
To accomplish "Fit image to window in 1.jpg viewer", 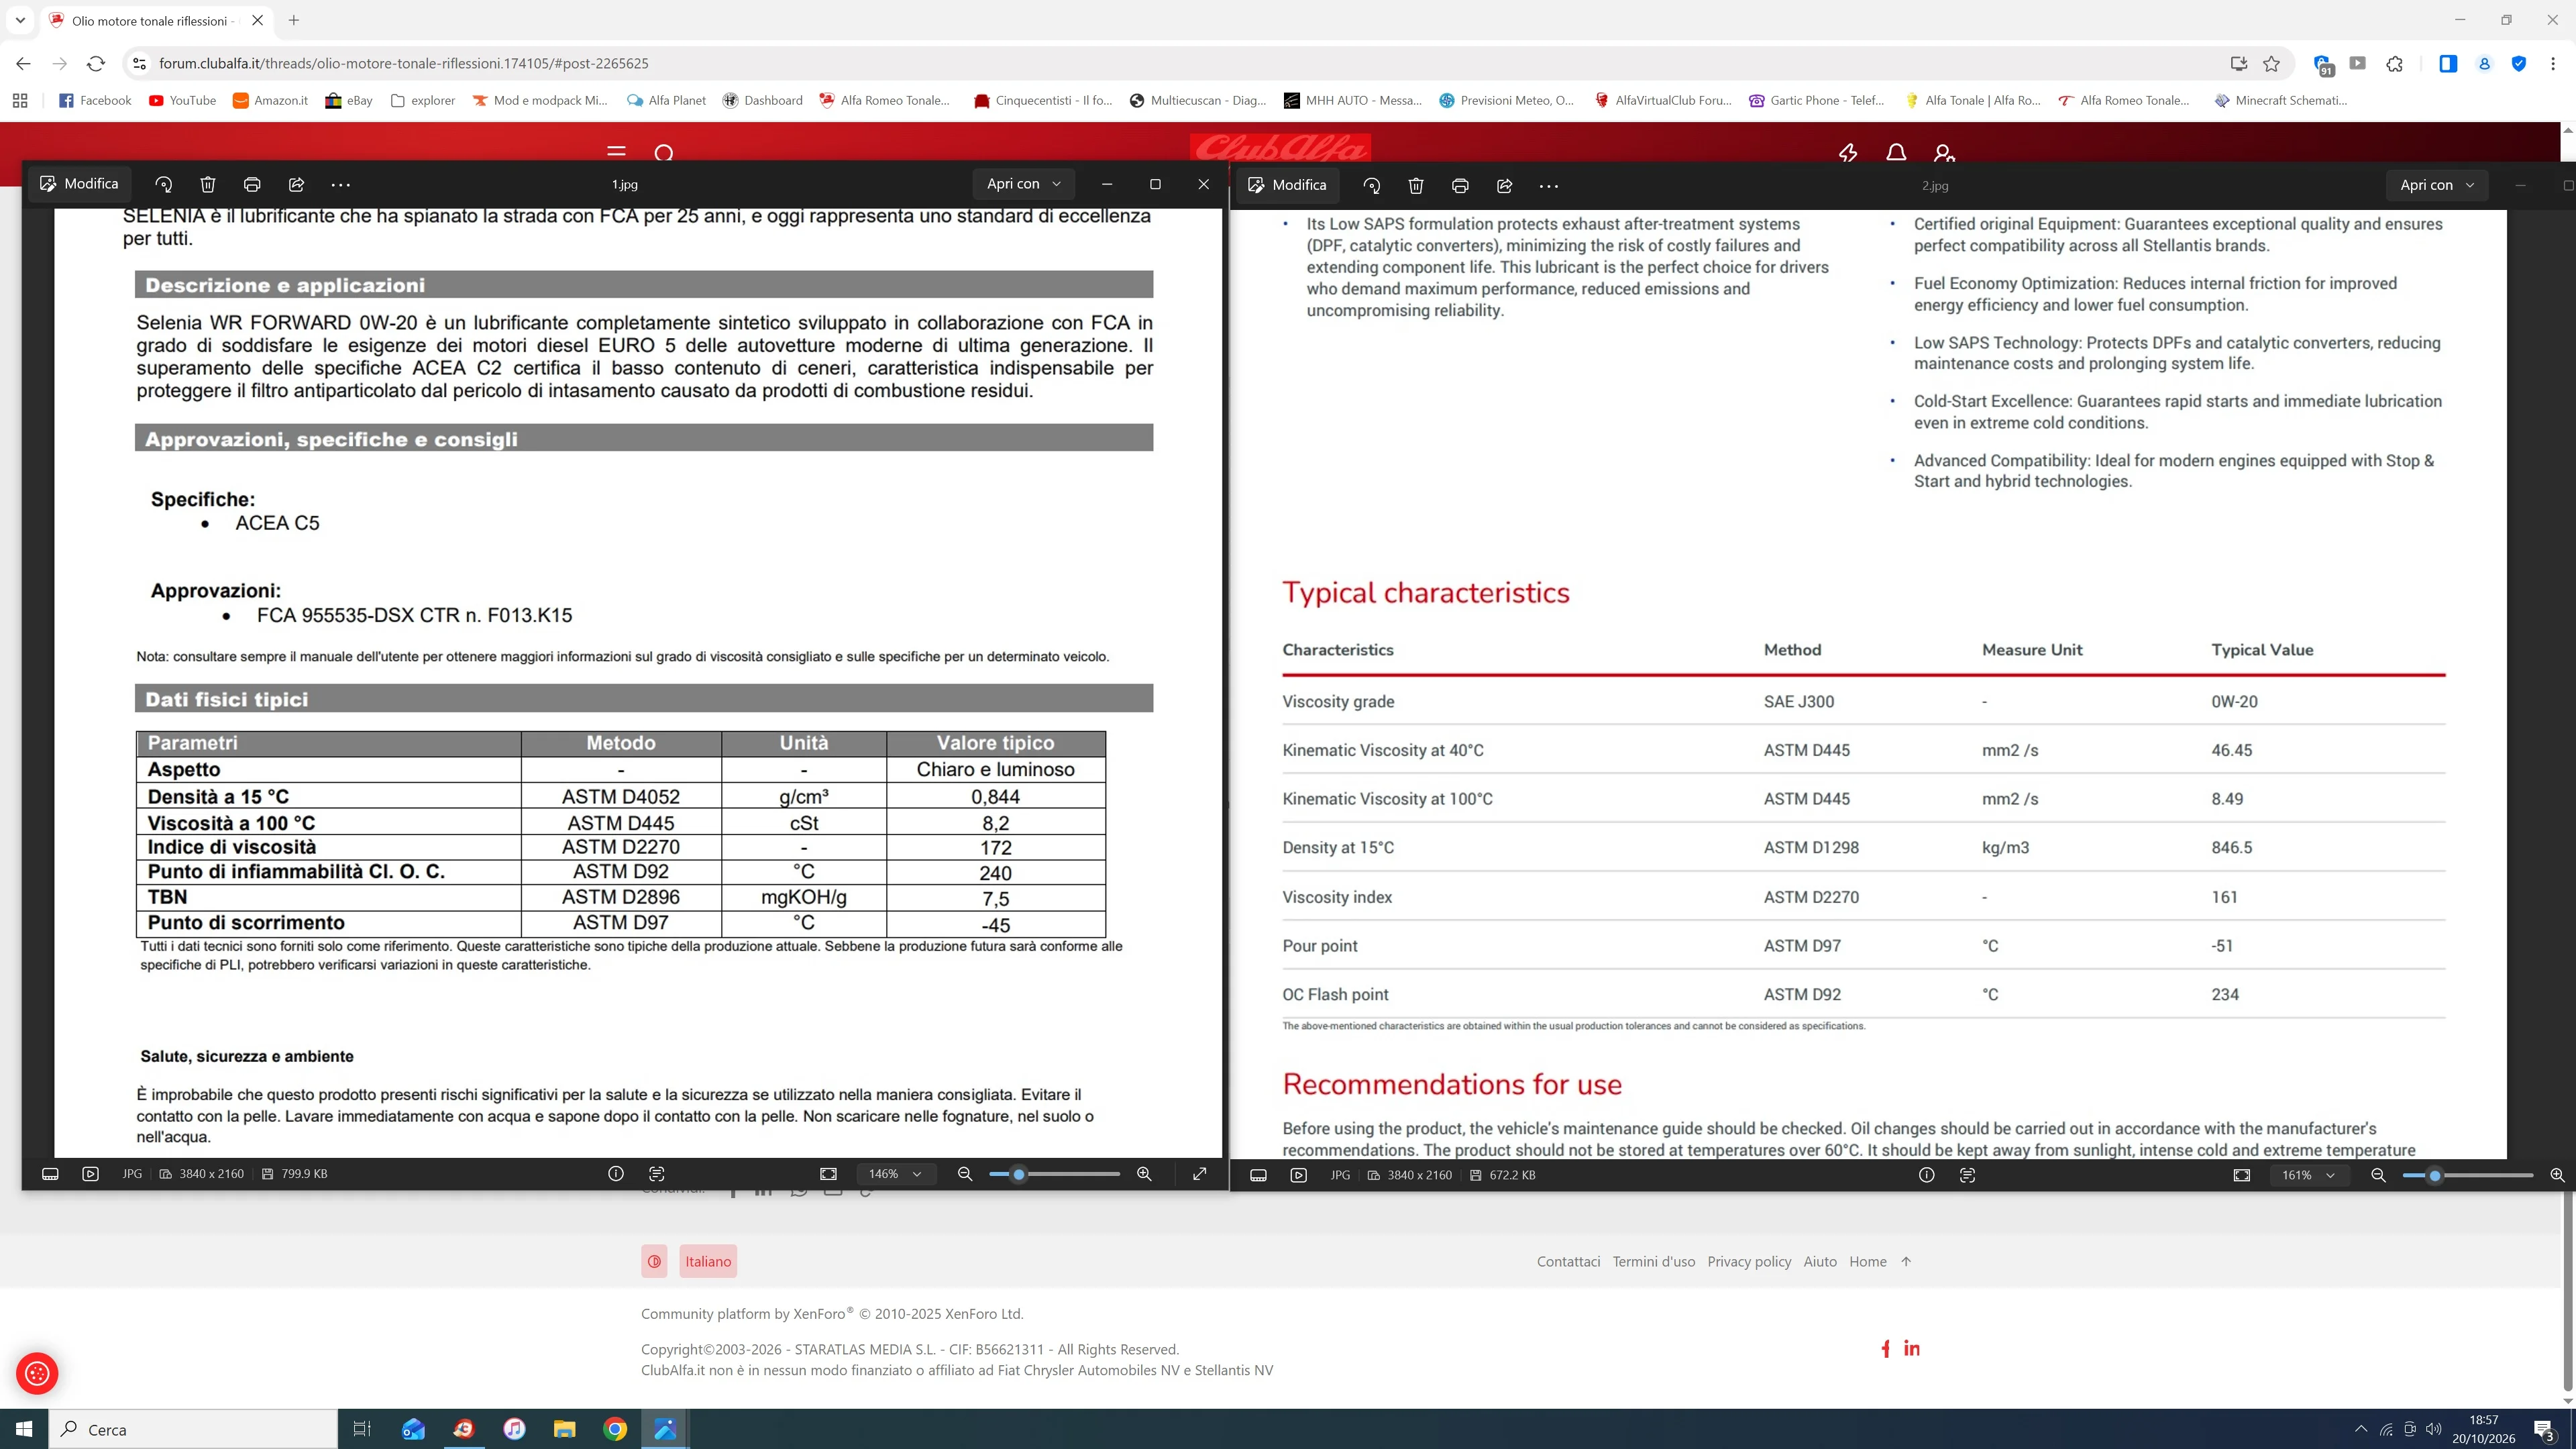I will pyautogui.click(x=828, y=1174).
